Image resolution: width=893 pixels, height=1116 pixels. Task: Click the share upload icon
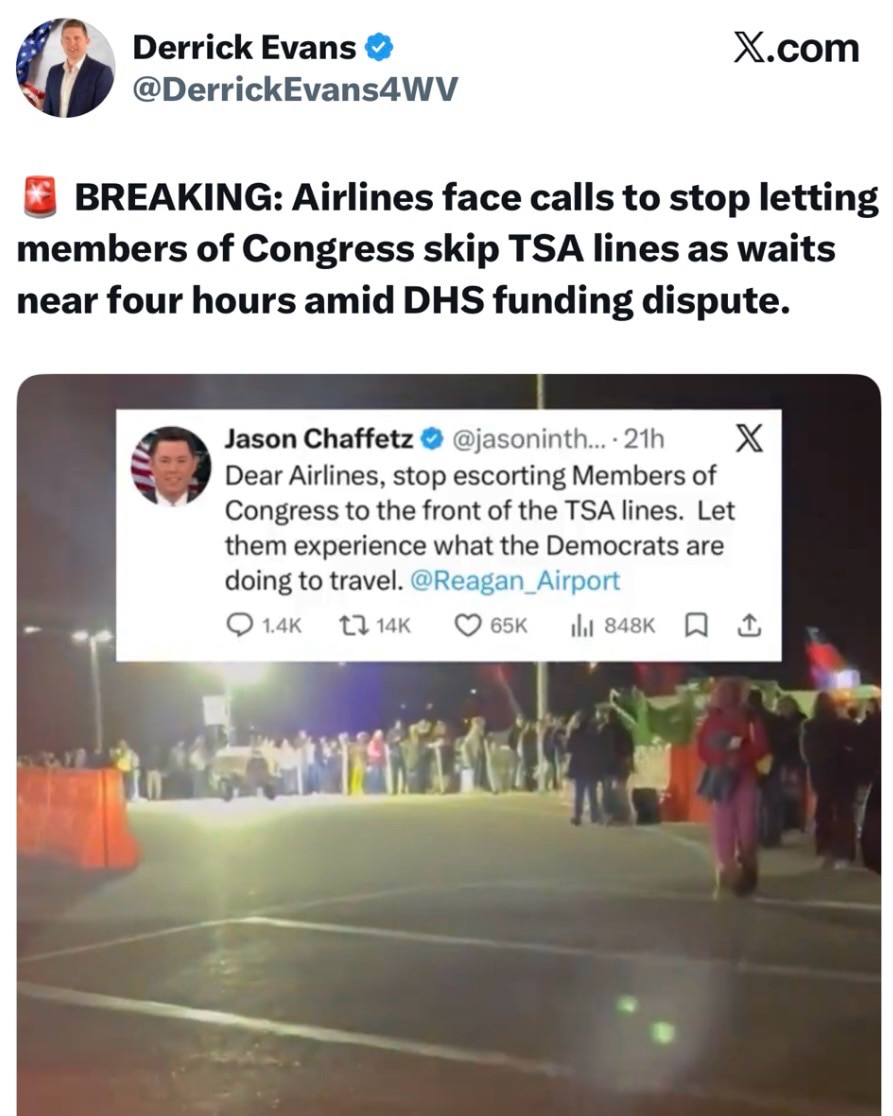(x=749, y=626)
